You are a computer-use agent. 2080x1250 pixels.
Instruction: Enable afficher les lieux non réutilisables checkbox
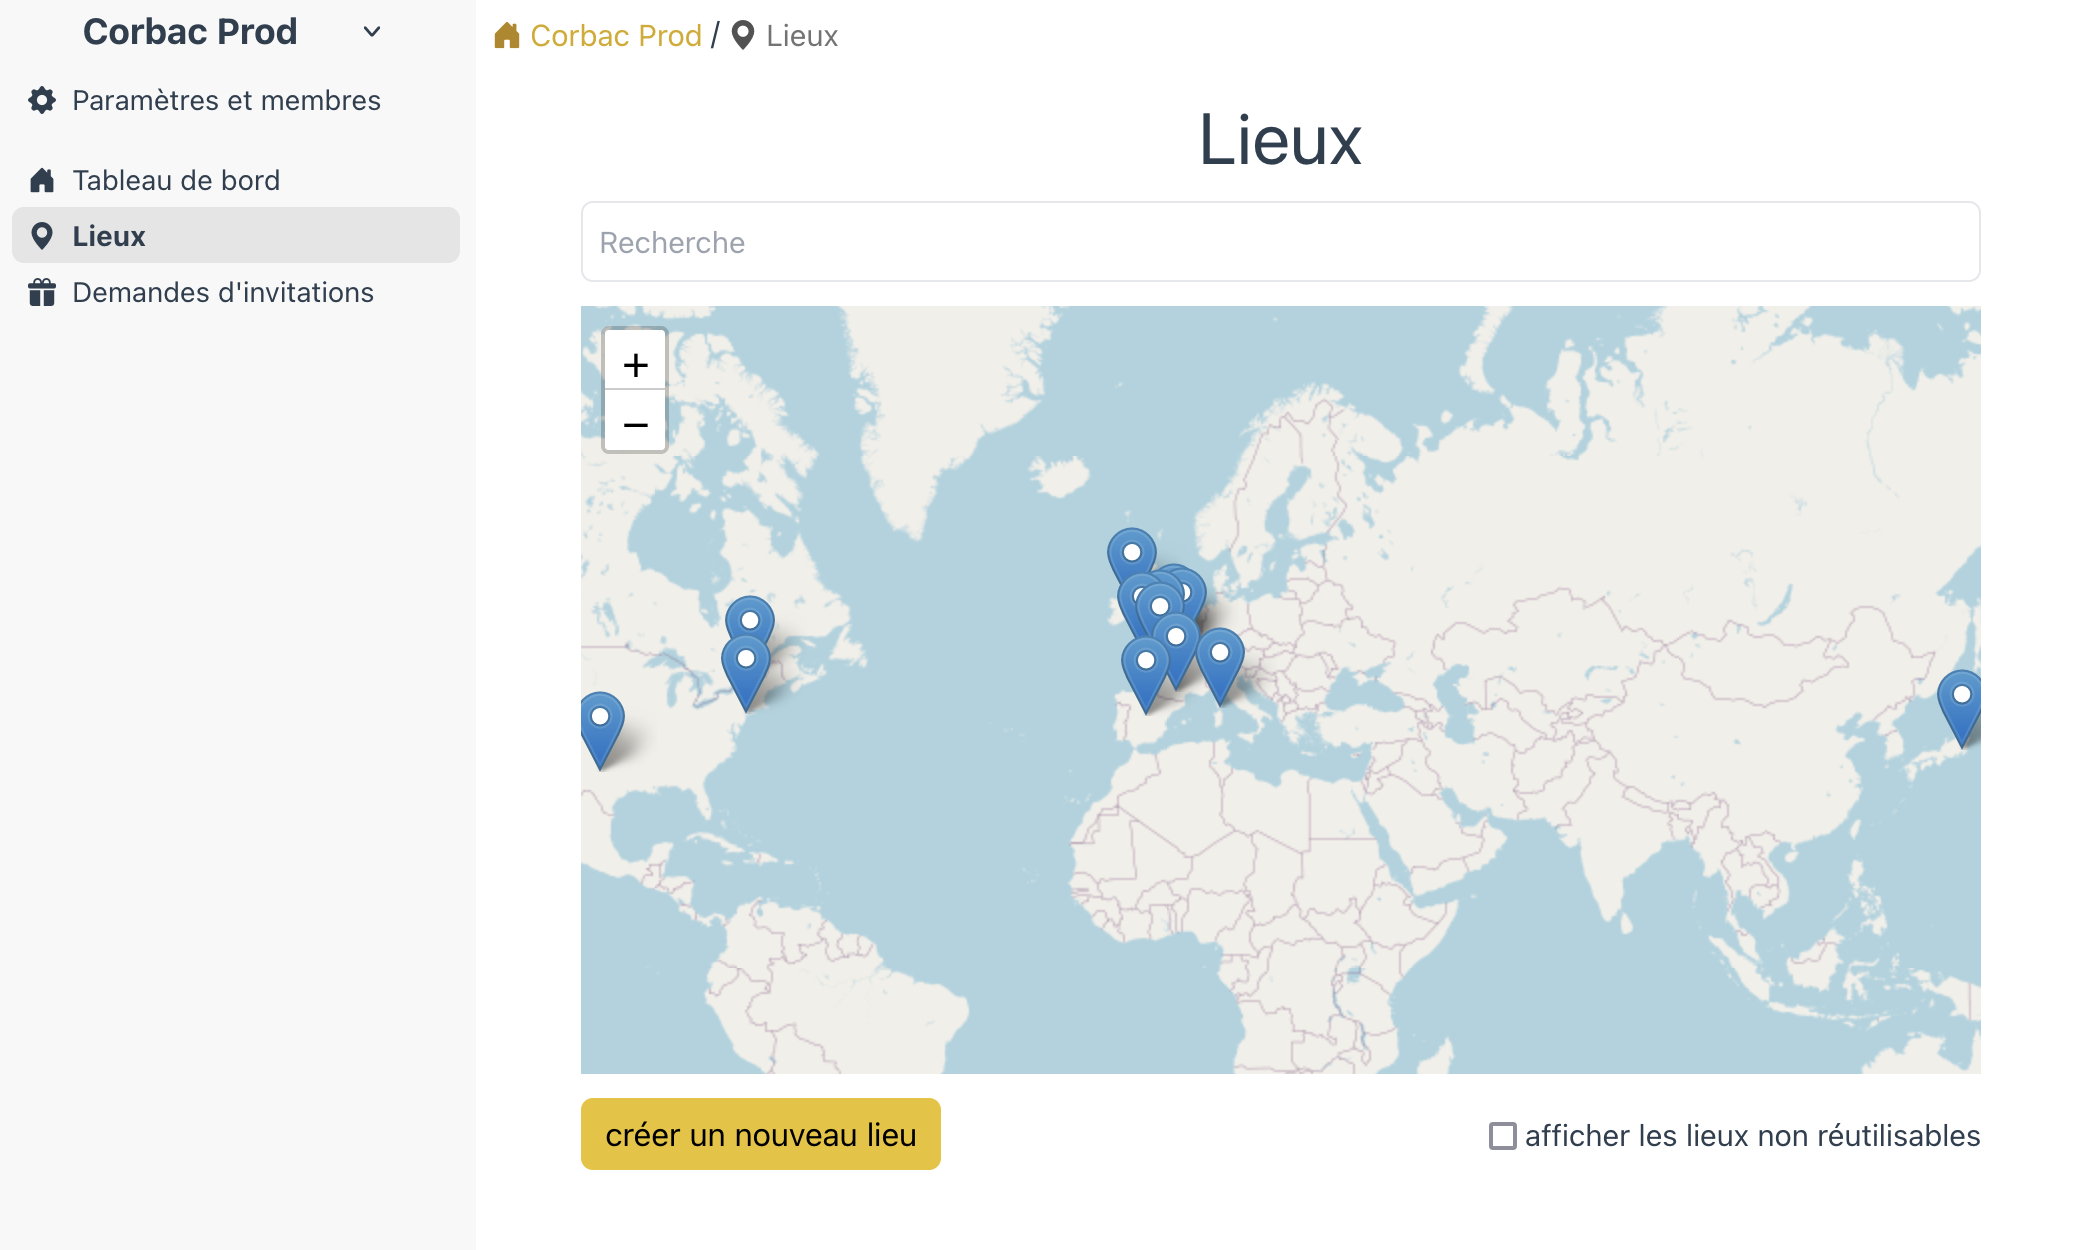[1502, 1136]
